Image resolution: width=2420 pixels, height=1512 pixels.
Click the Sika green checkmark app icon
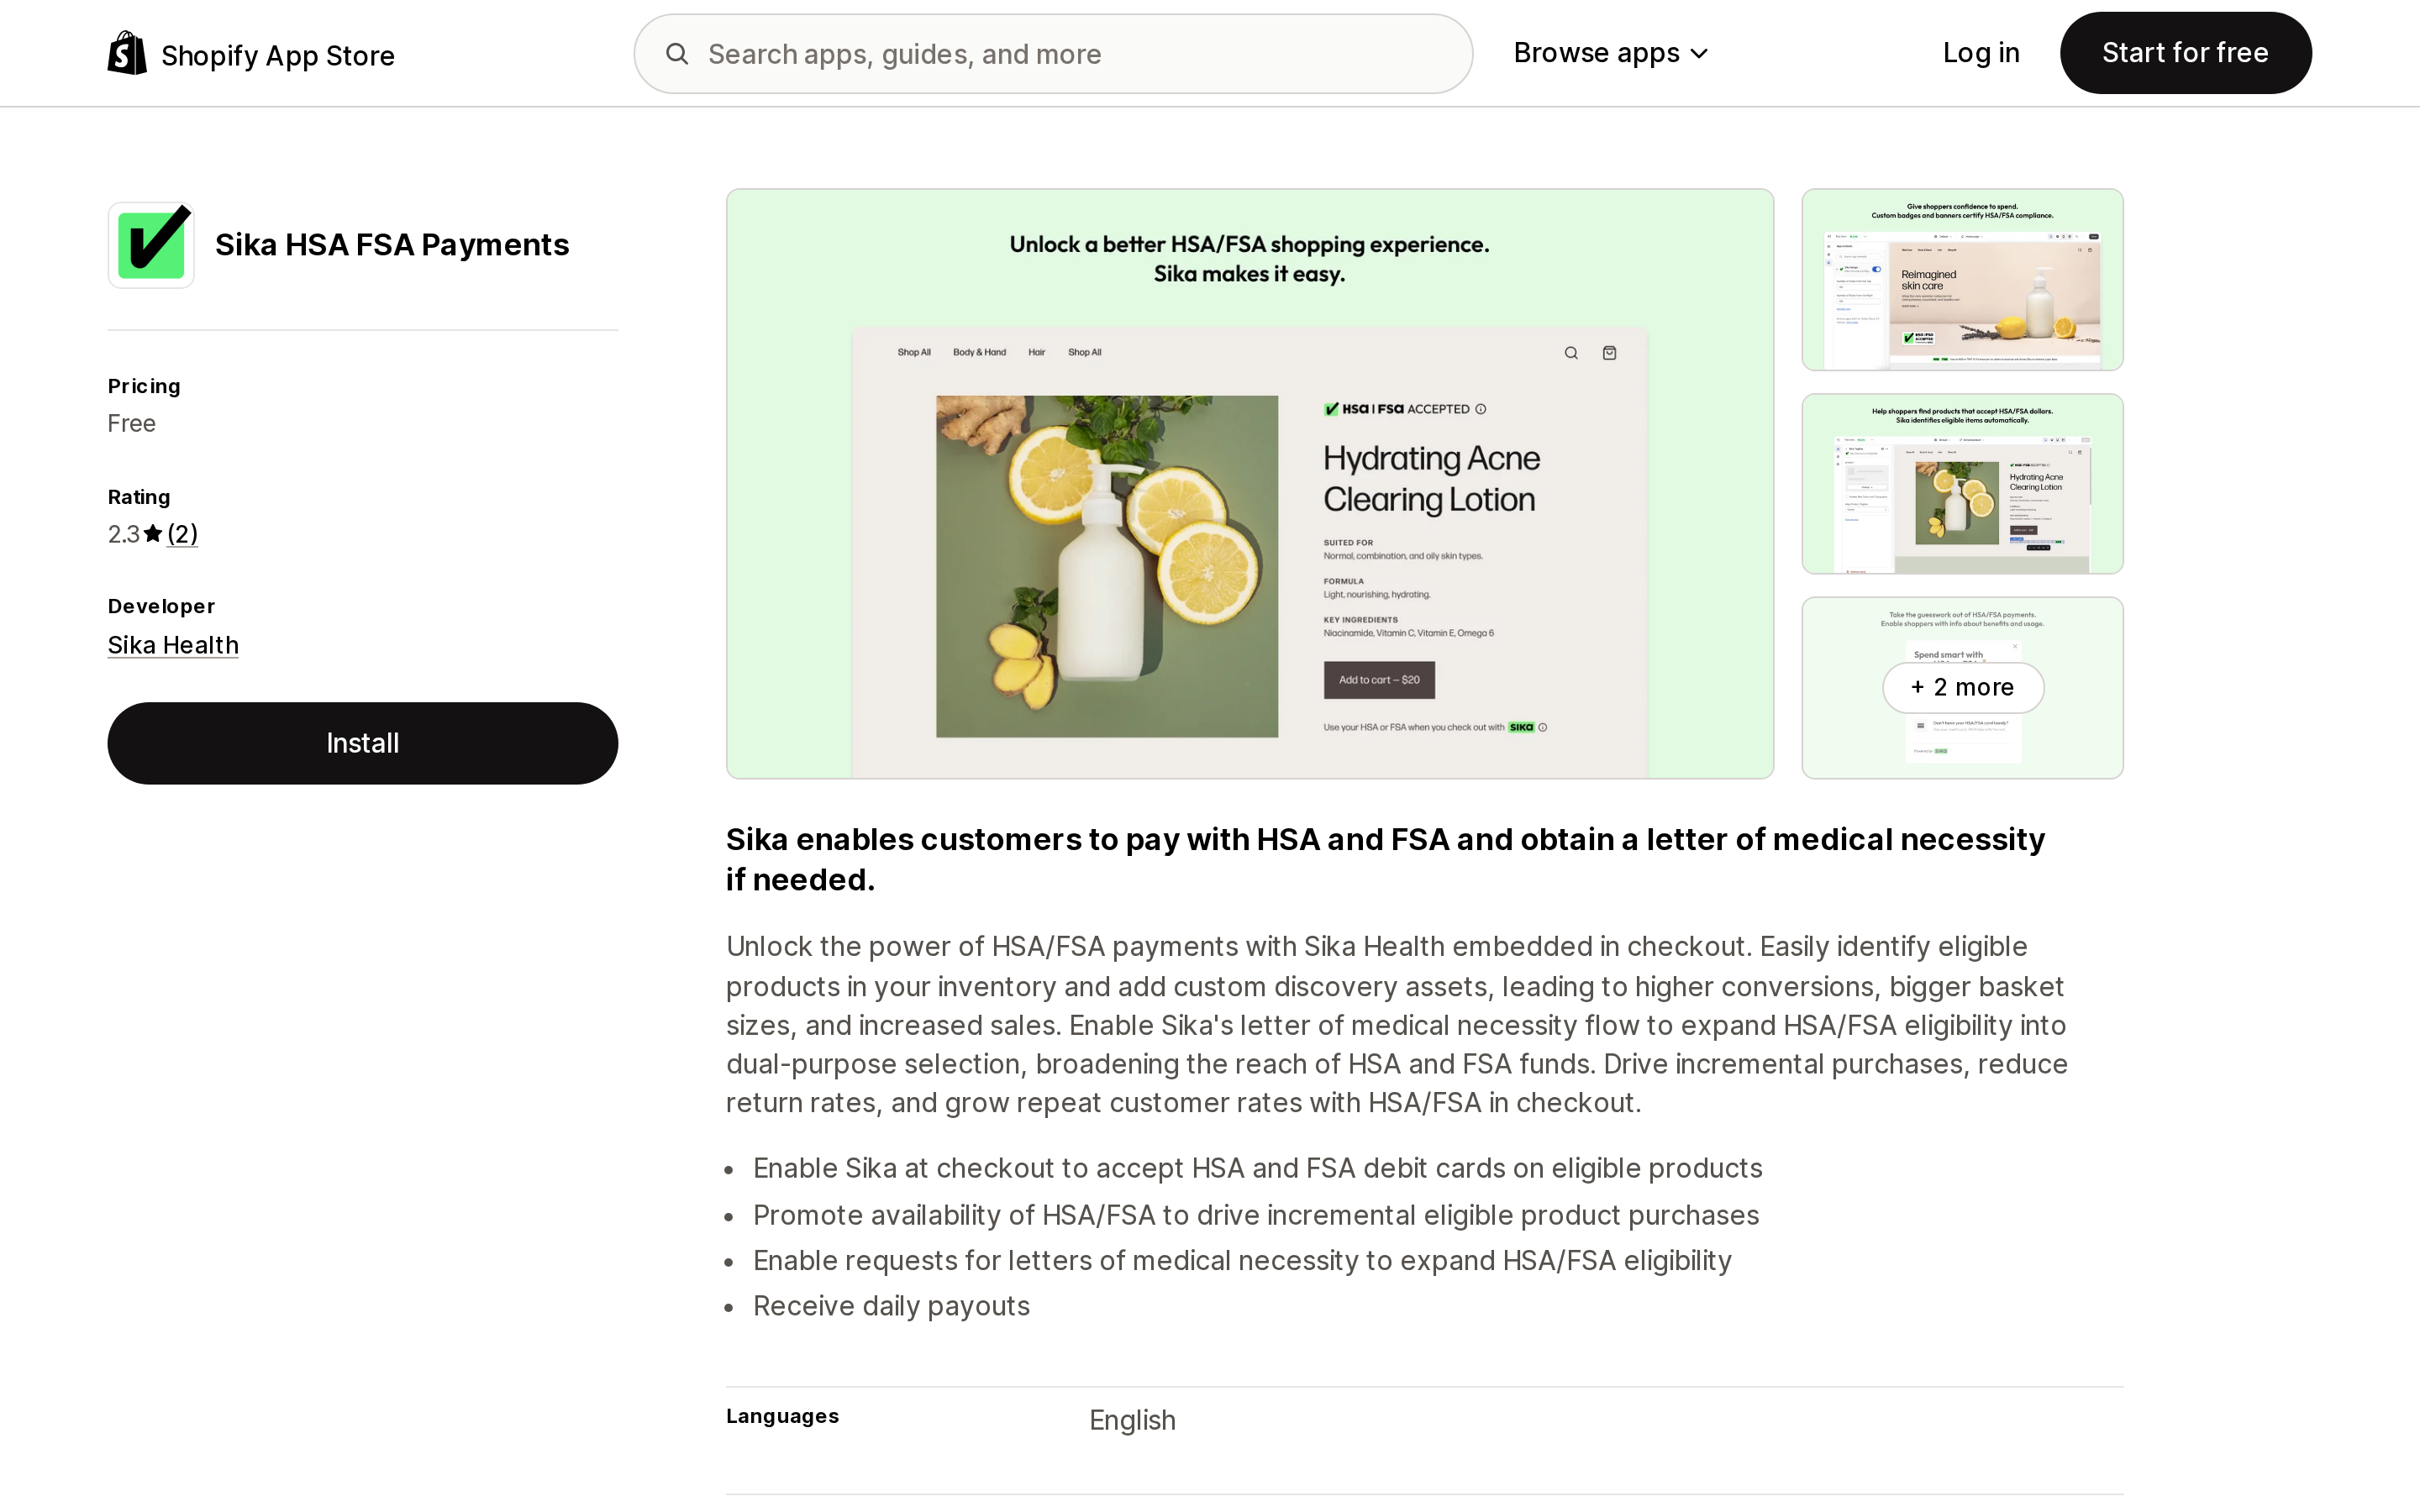[x=151, y=245]
